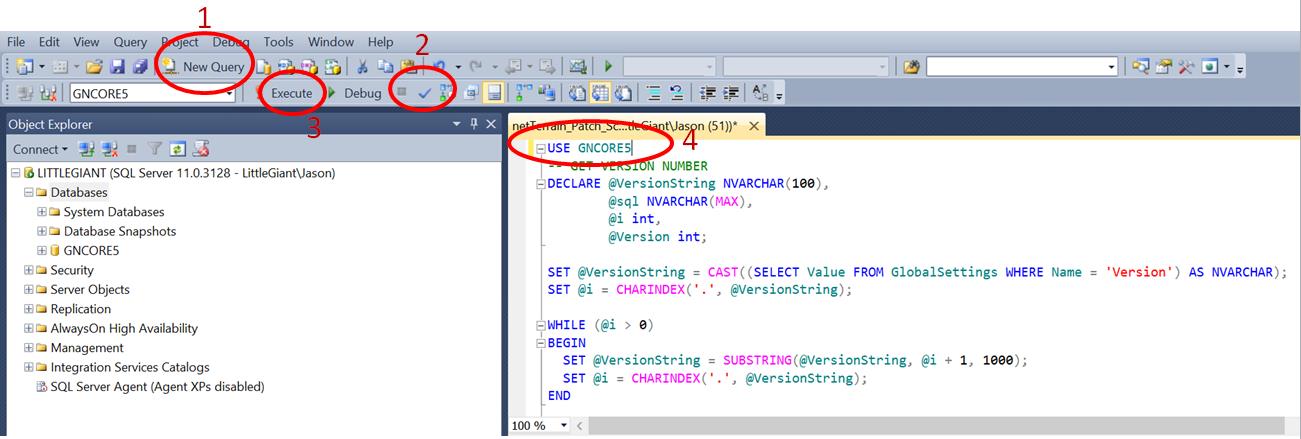Open the Tools menu

coord(278,42)
